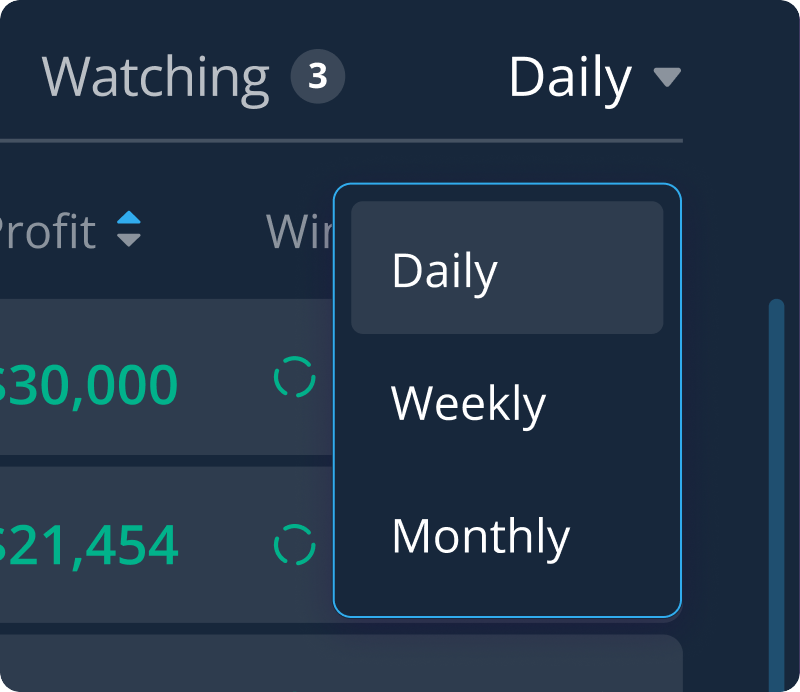The height and width of the screenshot is (692, 800).
Task: Click the Win column header
Action: (300, 231)
